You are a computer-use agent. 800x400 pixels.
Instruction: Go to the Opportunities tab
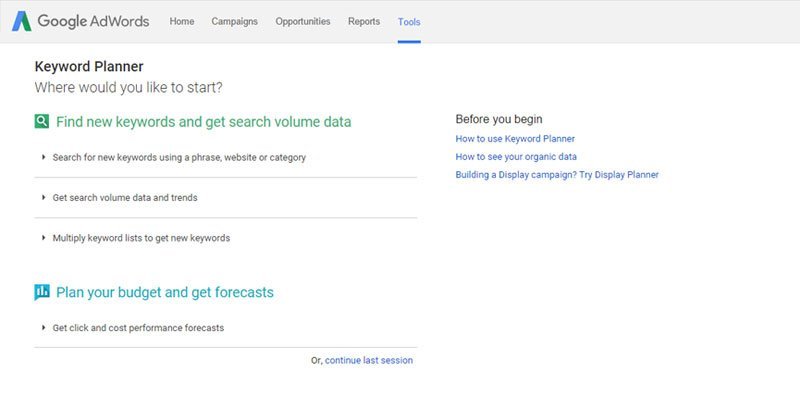tap(303, 21)
